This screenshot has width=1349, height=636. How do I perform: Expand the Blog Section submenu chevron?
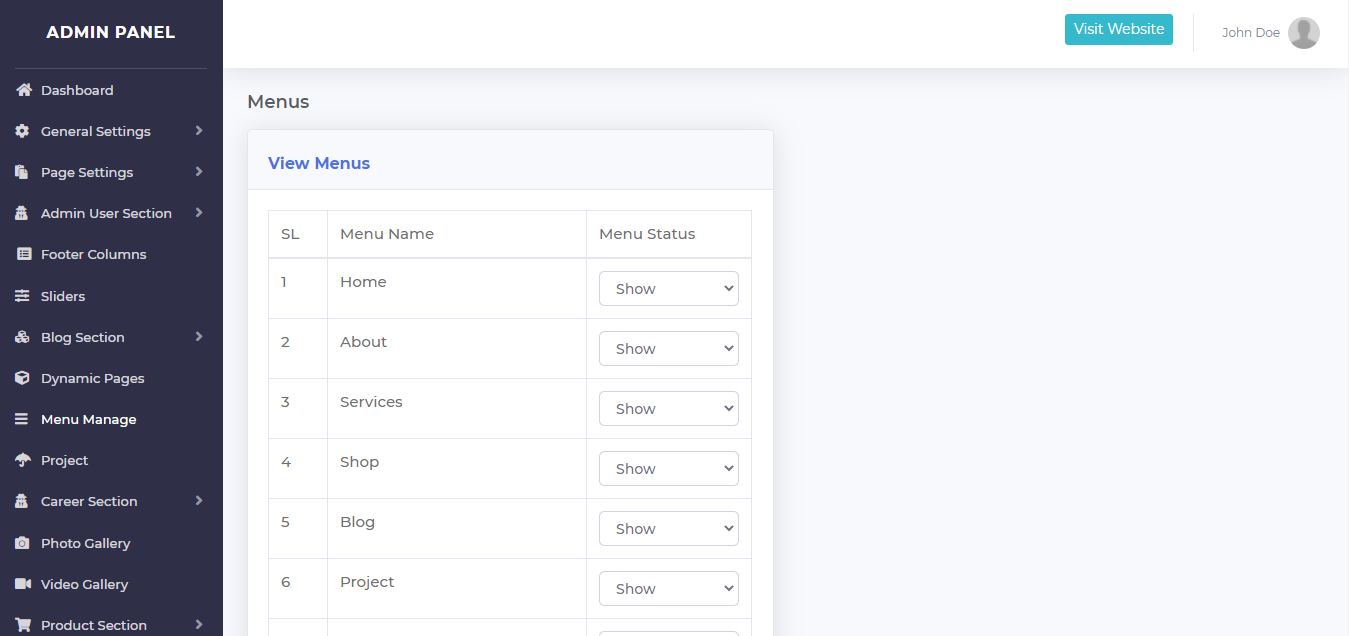click(x=199, y=337)
